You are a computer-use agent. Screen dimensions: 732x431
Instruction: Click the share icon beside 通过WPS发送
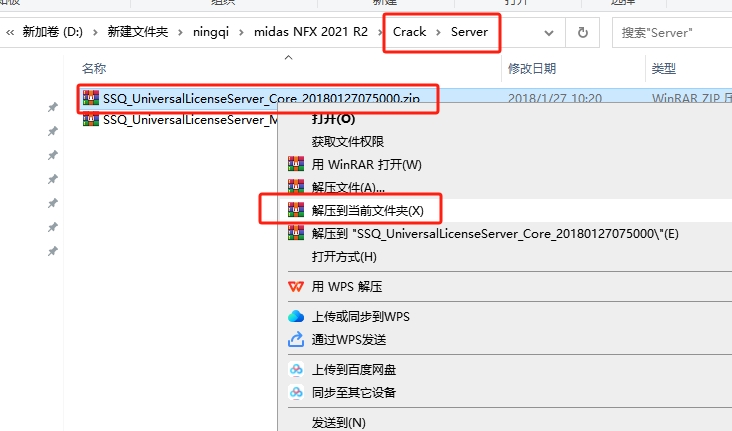coord(296,339)
